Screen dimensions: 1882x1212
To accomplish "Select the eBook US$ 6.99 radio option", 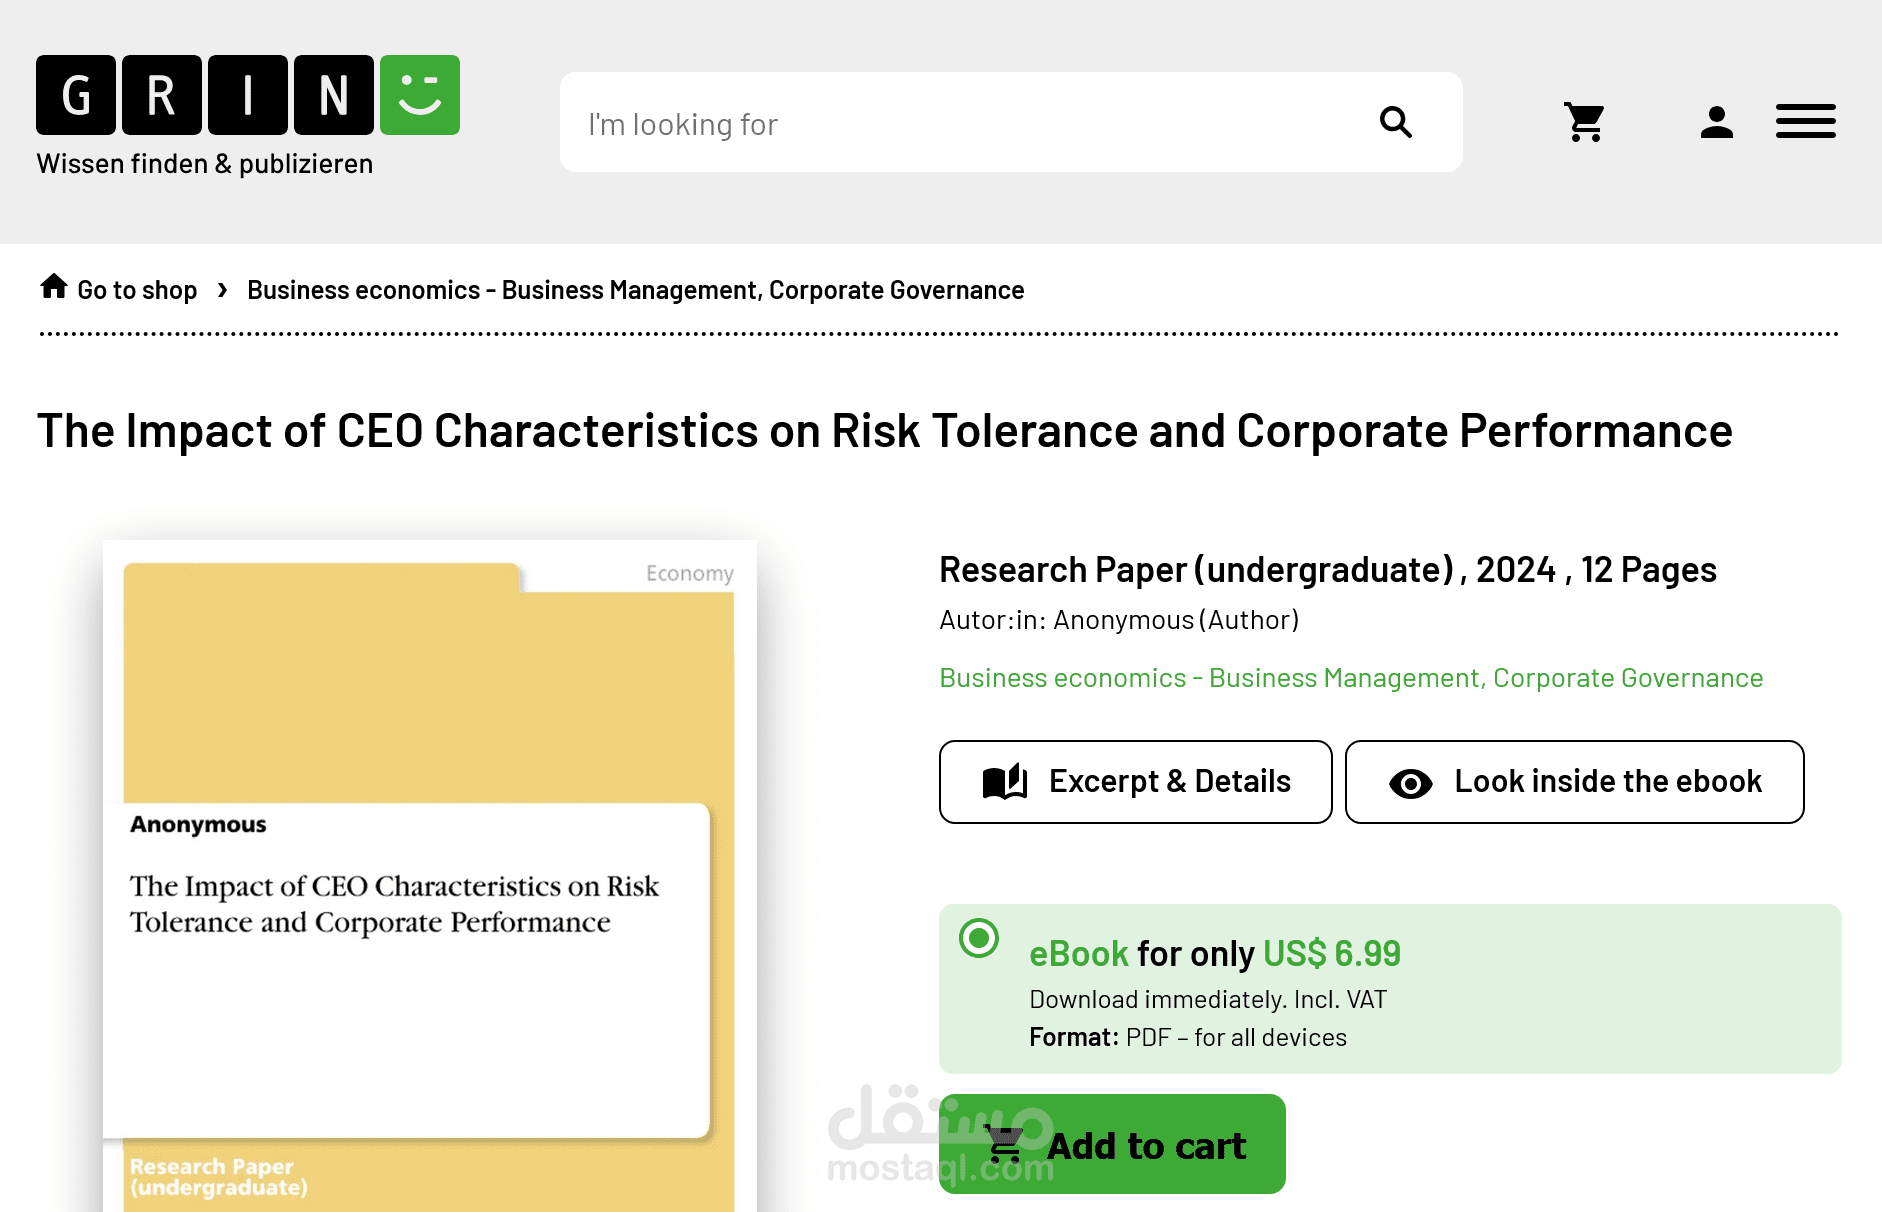I will tap(979, 938).
